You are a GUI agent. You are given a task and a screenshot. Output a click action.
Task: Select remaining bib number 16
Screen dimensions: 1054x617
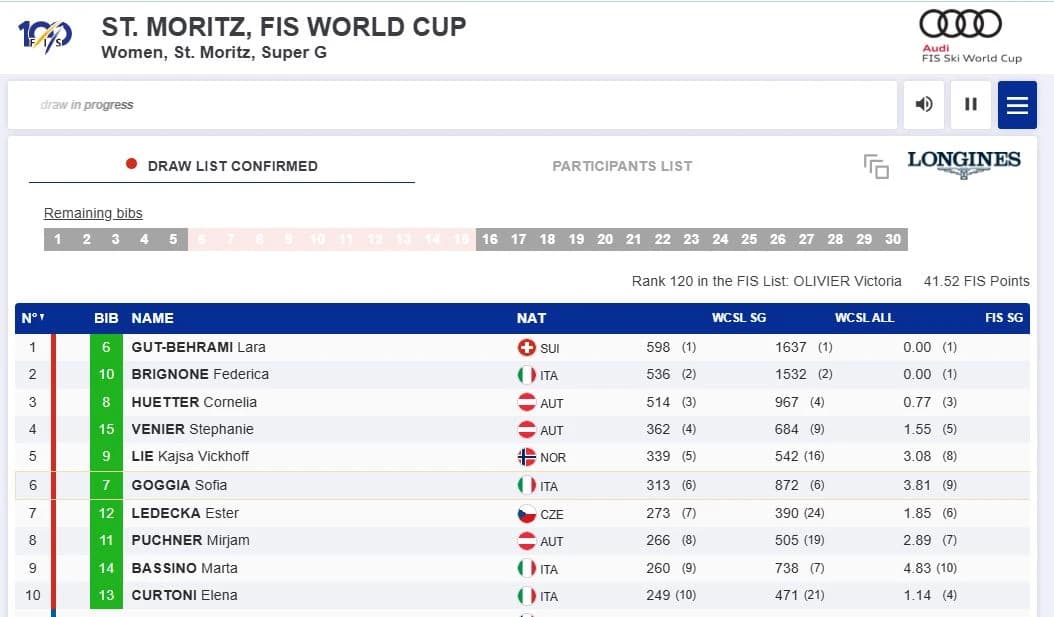[490, 239]
